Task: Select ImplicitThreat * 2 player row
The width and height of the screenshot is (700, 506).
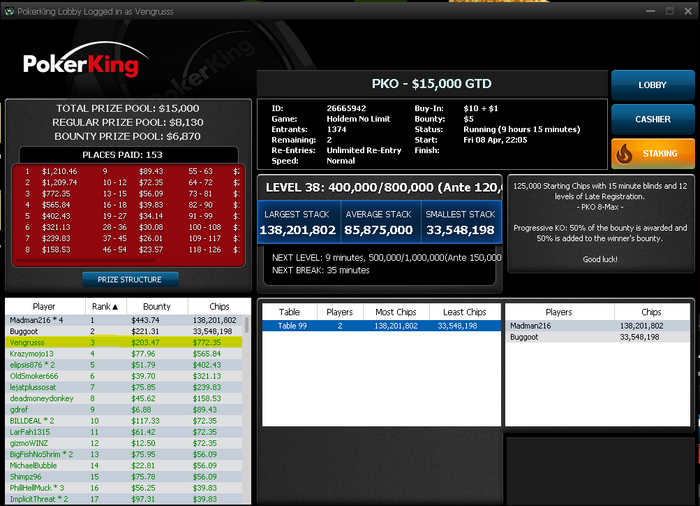Action: pos(124,499)
